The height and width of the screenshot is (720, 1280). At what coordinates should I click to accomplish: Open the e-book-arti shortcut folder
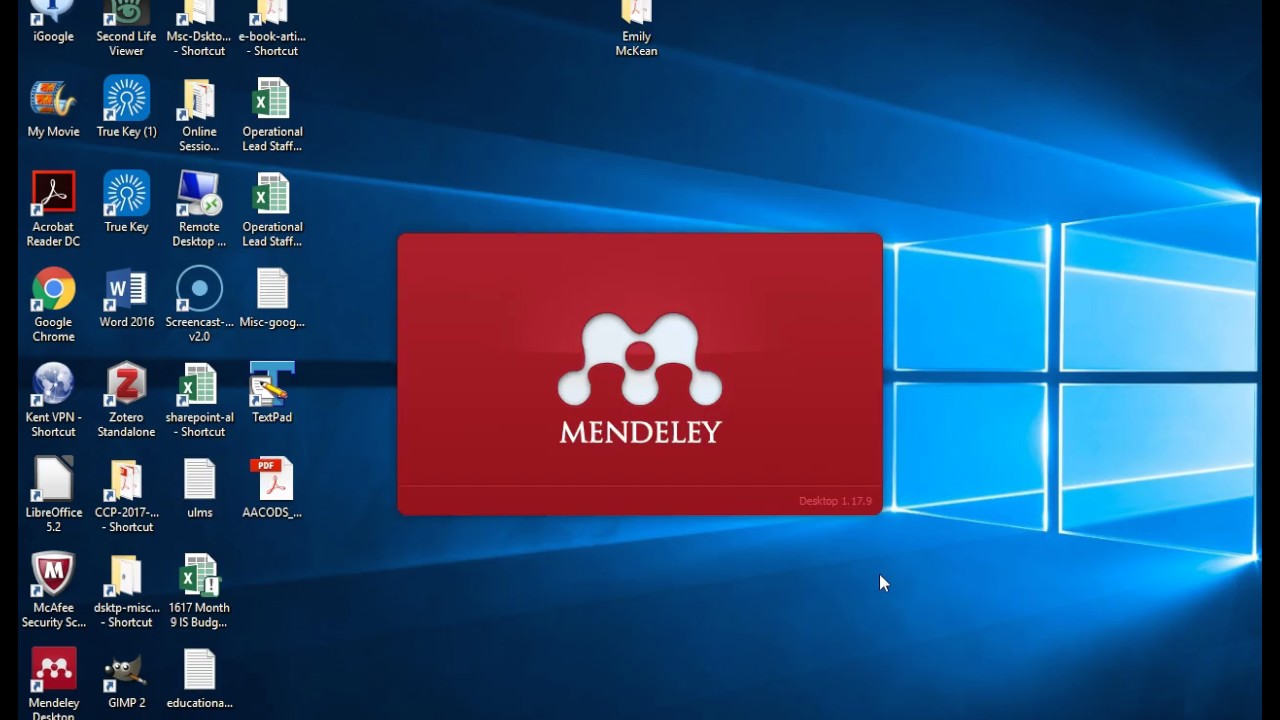[272, 29]
